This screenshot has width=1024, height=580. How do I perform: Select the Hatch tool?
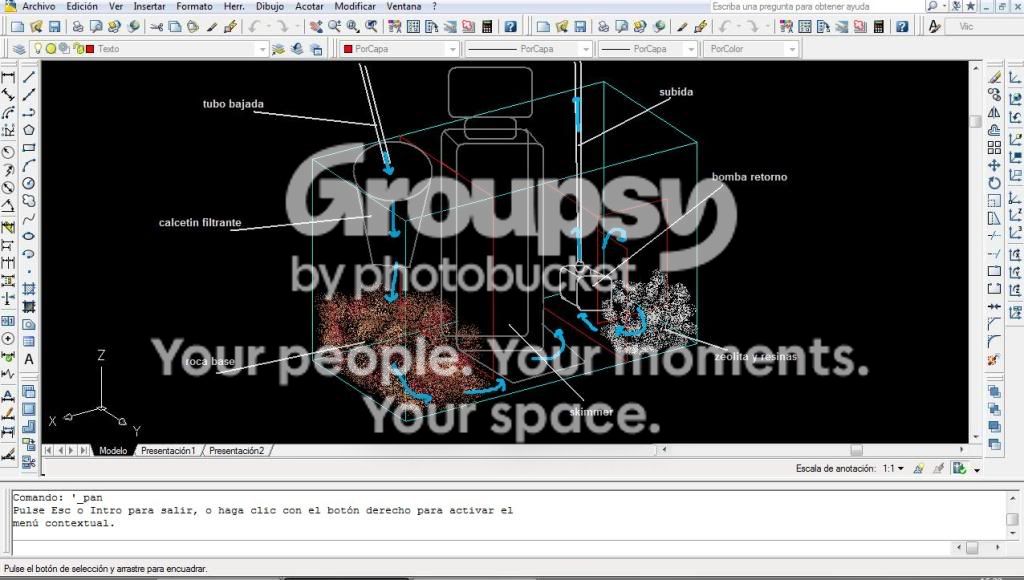tap(29, 289)
